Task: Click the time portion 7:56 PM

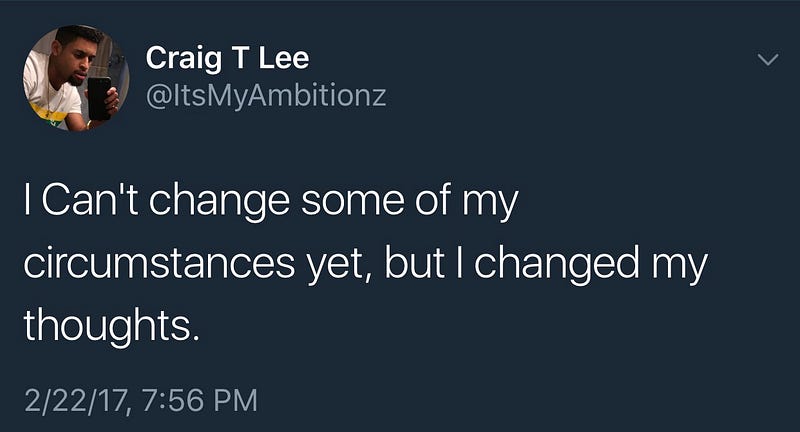Action: (201, 400)
